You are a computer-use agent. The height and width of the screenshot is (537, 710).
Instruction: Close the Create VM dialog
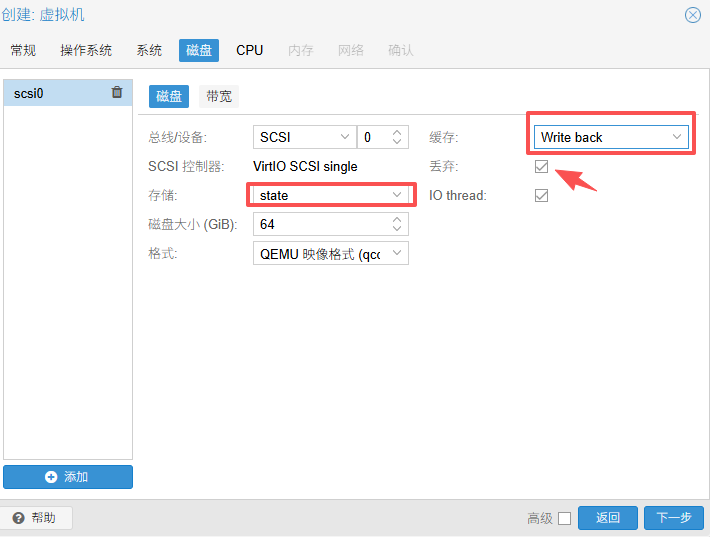pyautogui.click(x=692, y=15)
